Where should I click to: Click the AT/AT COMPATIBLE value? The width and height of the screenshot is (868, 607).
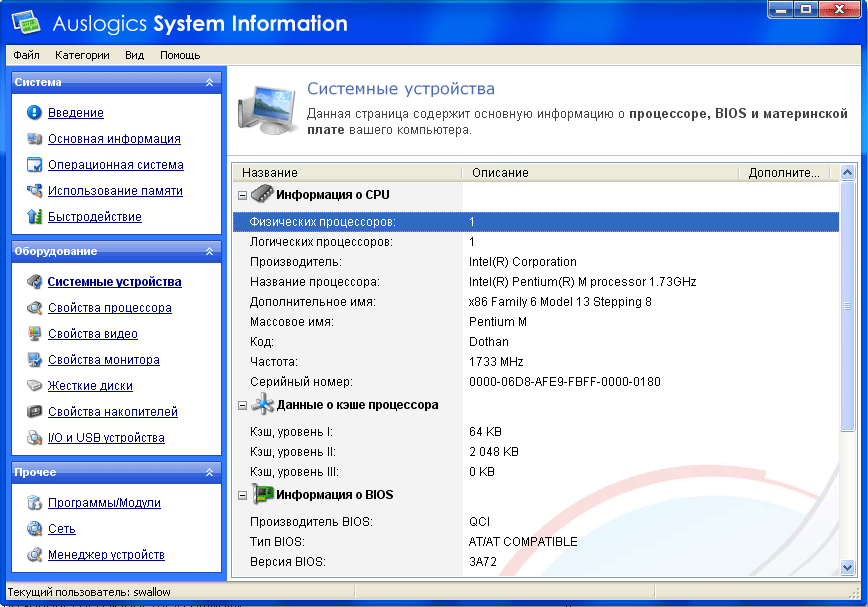(523, 541)
